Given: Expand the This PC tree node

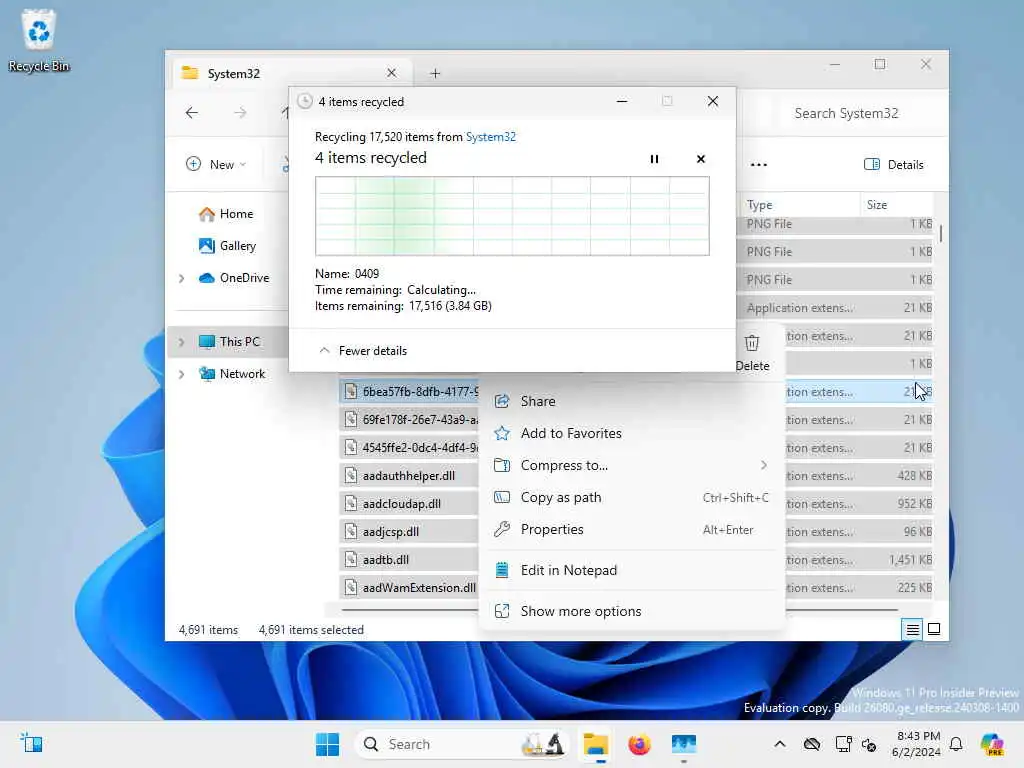Looking at the screenshot, I should point(182,342).
